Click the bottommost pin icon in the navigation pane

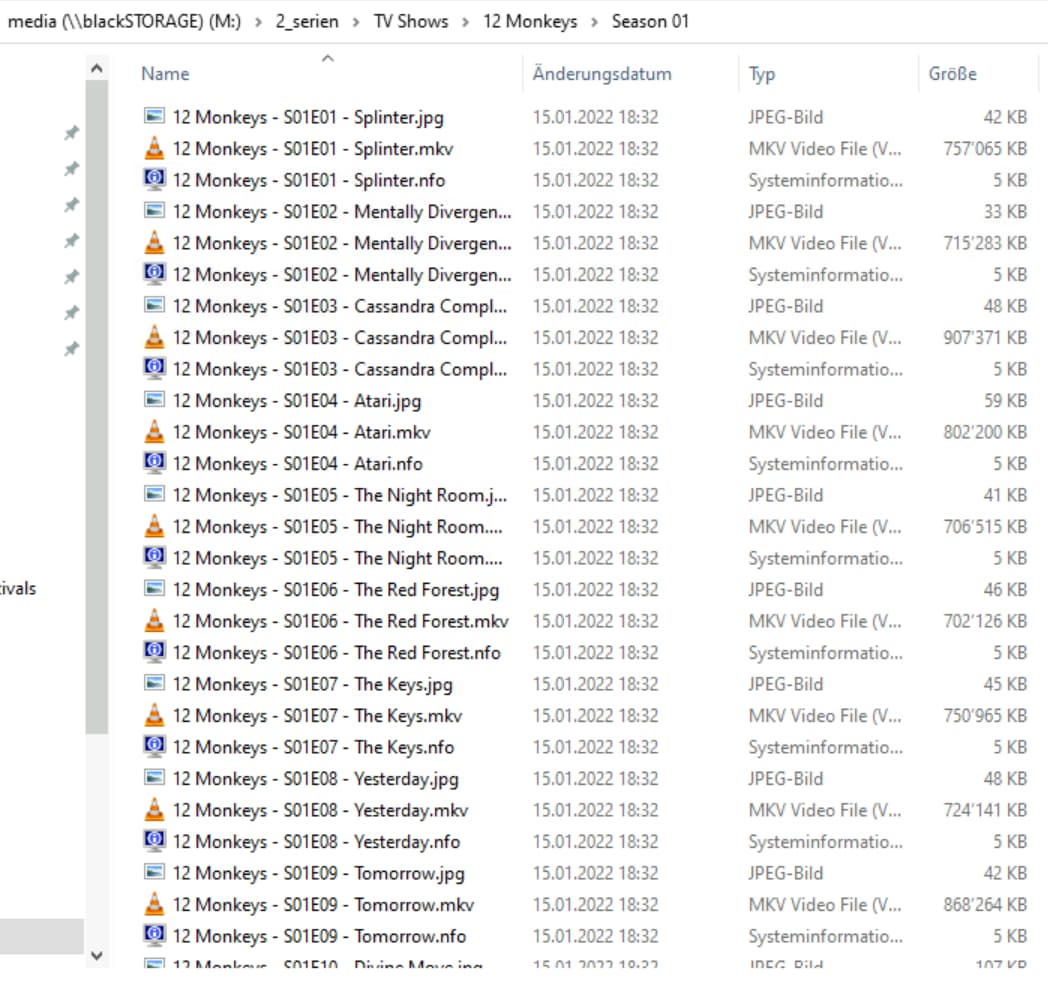72,349
